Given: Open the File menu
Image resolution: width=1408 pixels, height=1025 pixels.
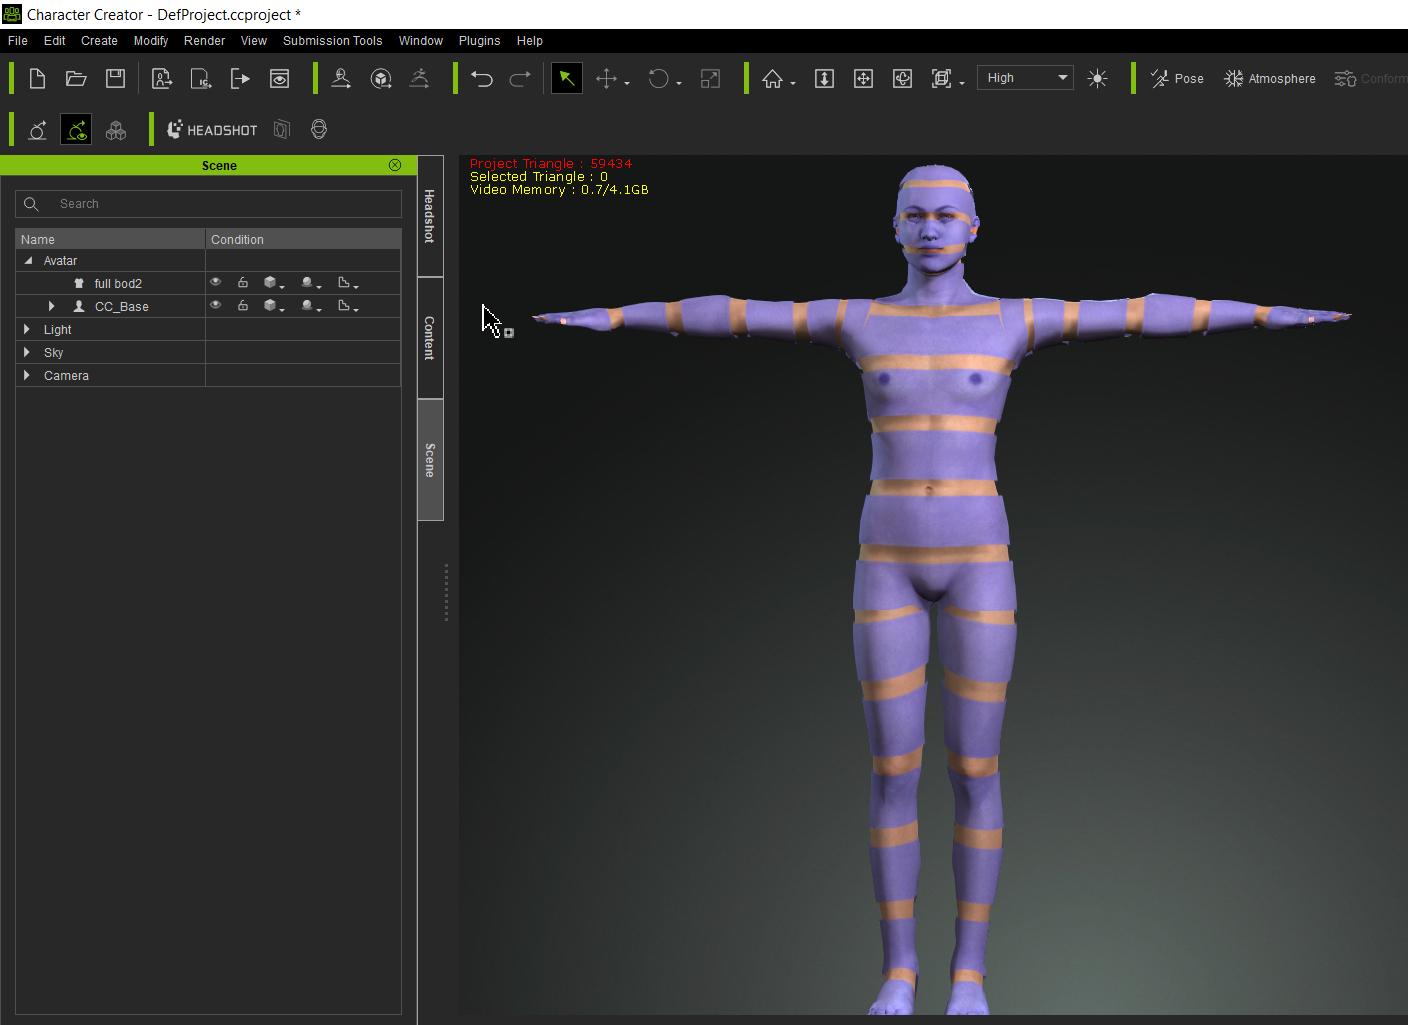Looking at the screenshot, I should point(18,41).
